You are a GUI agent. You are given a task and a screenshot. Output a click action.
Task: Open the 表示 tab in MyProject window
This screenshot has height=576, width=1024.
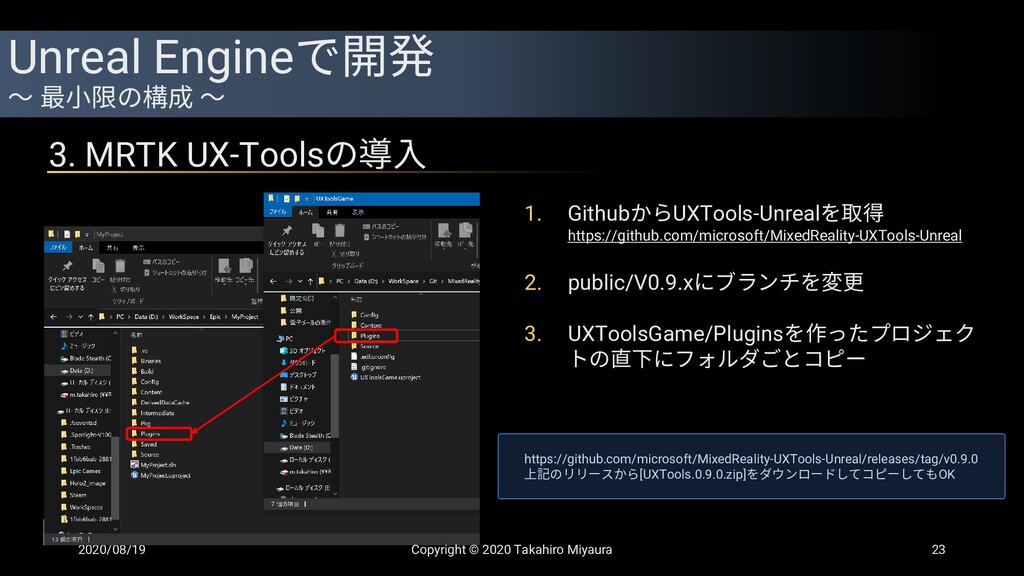click(x=138, y=248)
